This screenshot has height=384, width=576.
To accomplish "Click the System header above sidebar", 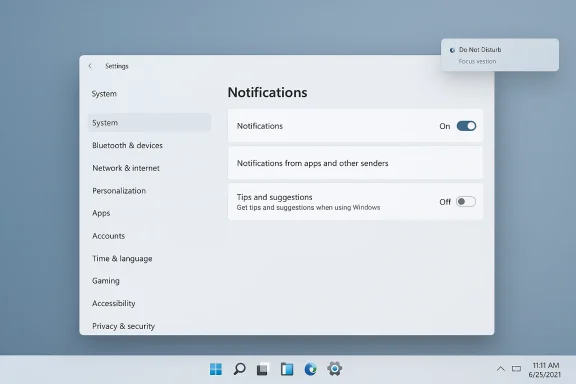I will (104, 94).
